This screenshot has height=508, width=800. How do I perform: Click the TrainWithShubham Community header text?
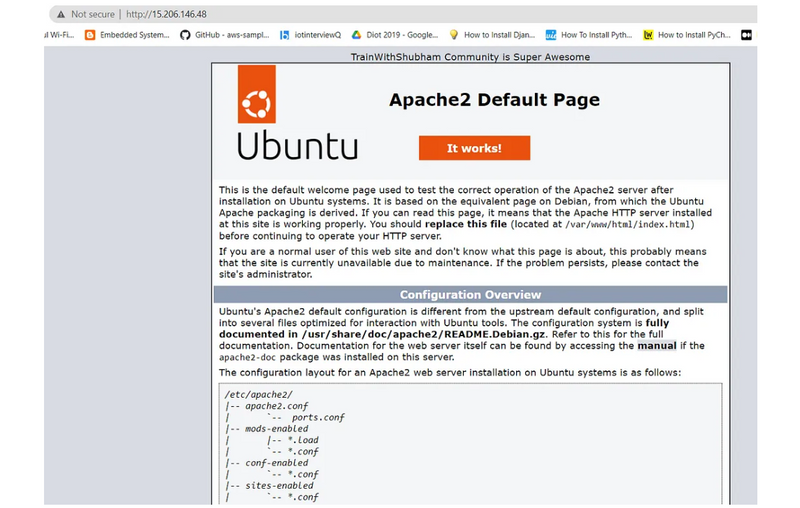coord(470,57)
